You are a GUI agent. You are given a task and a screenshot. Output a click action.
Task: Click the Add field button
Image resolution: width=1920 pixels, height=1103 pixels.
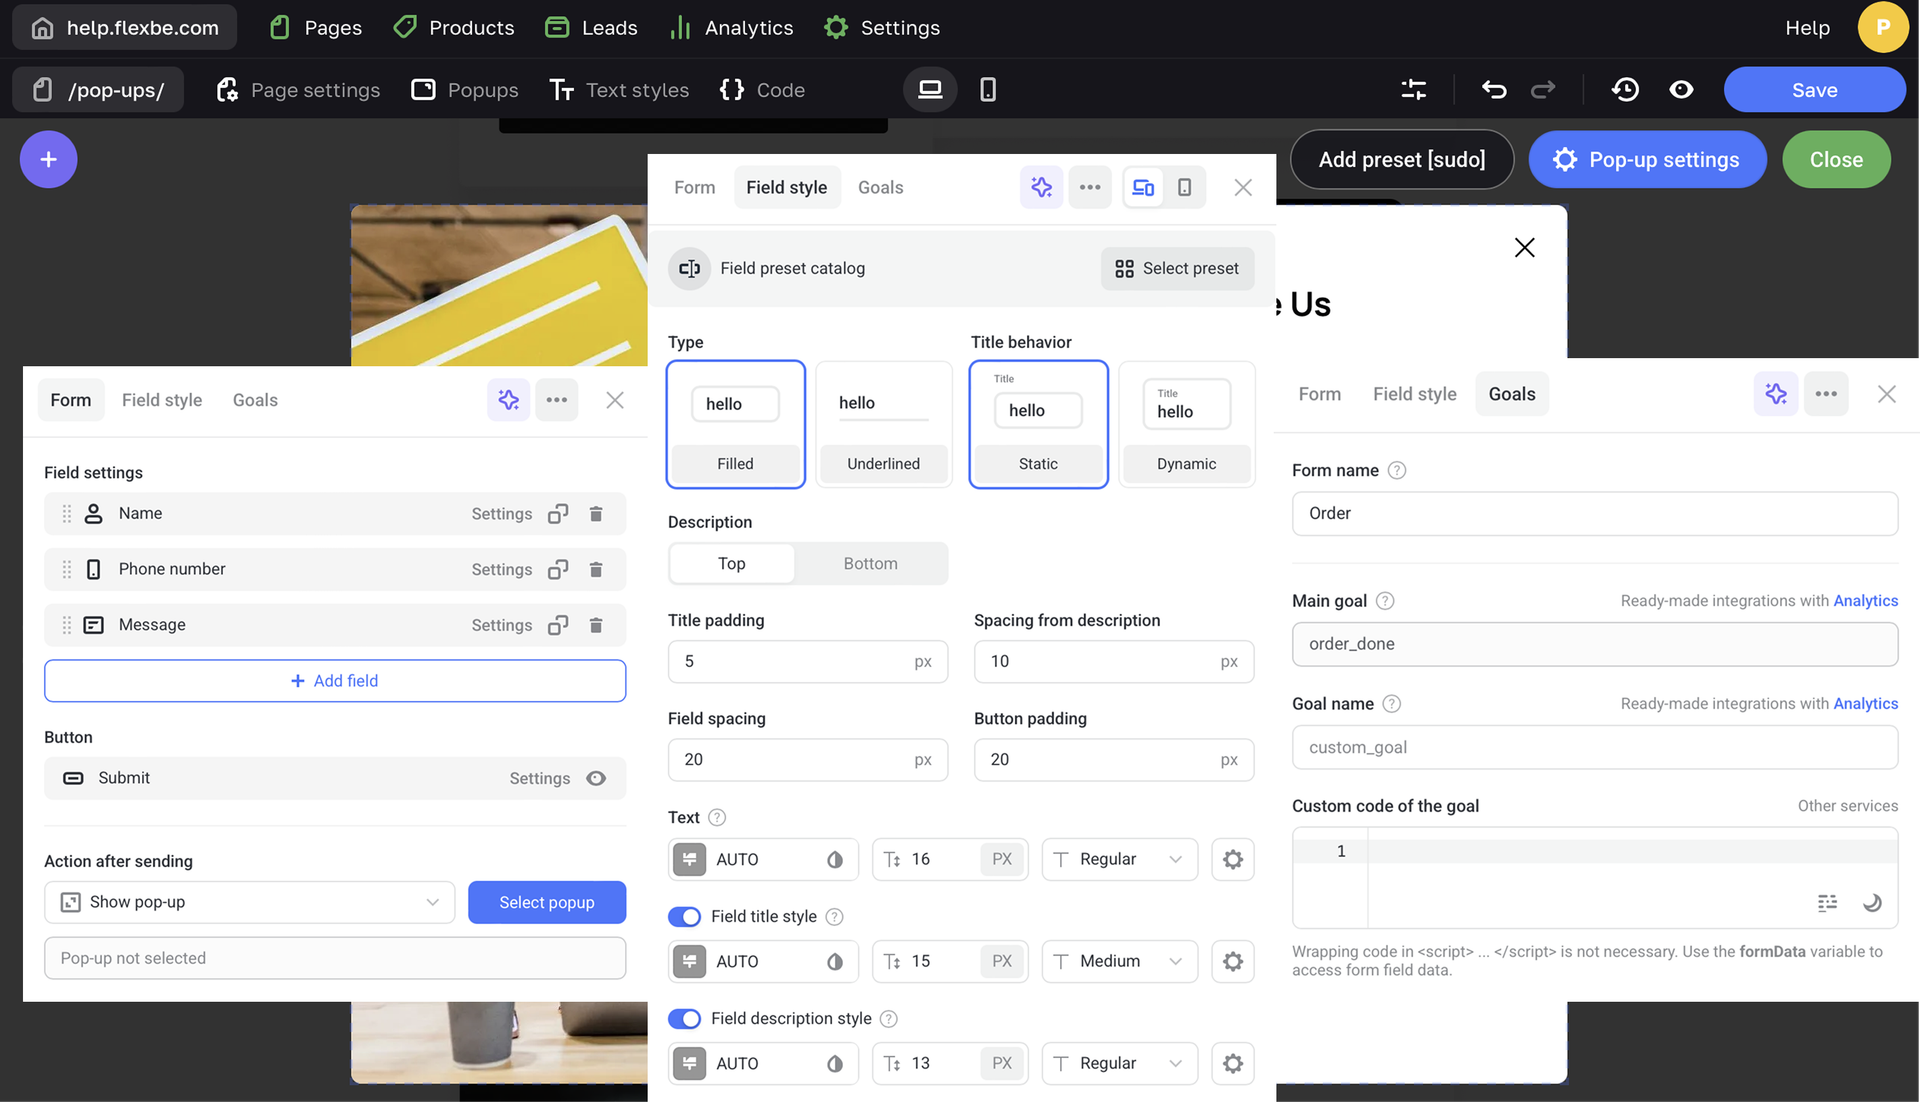pos(335,681)
